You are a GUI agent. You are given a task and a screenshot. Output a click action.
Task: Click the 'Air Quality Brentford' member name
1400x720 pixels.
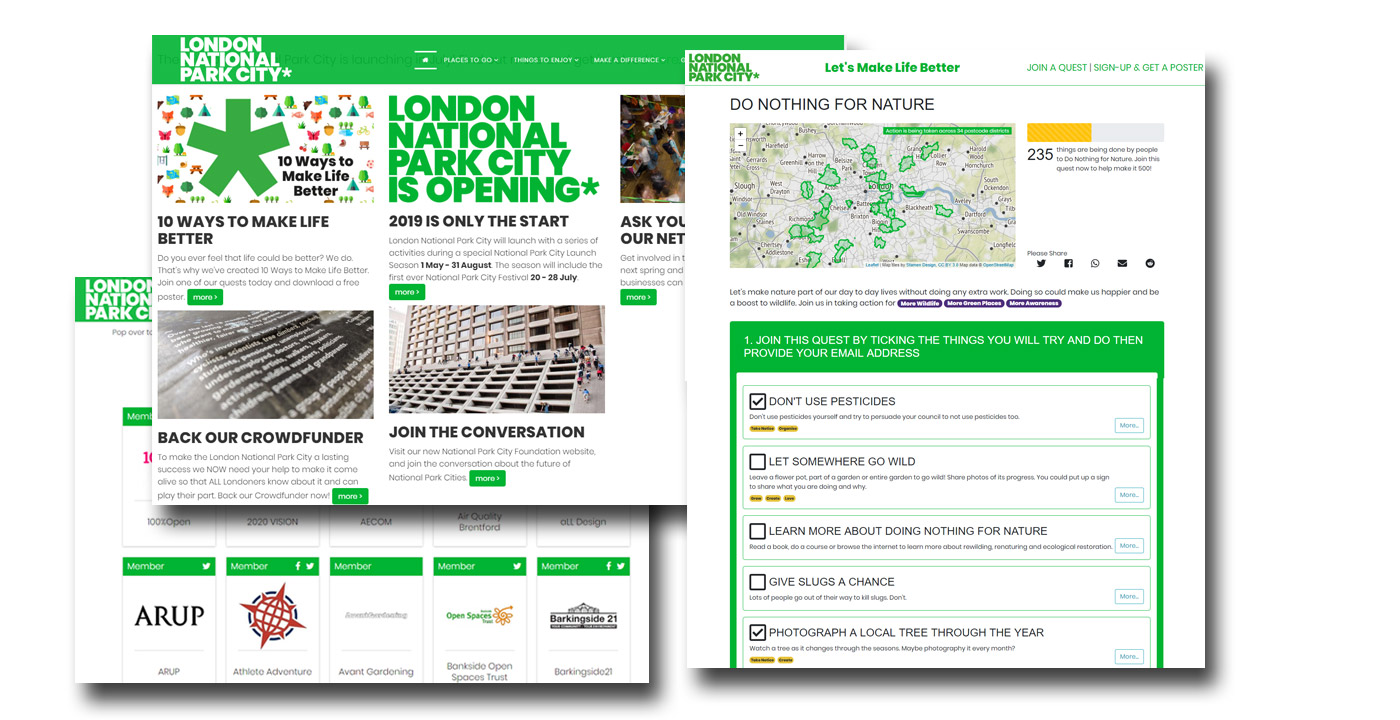pyautogui.click(x=480, y=522)
